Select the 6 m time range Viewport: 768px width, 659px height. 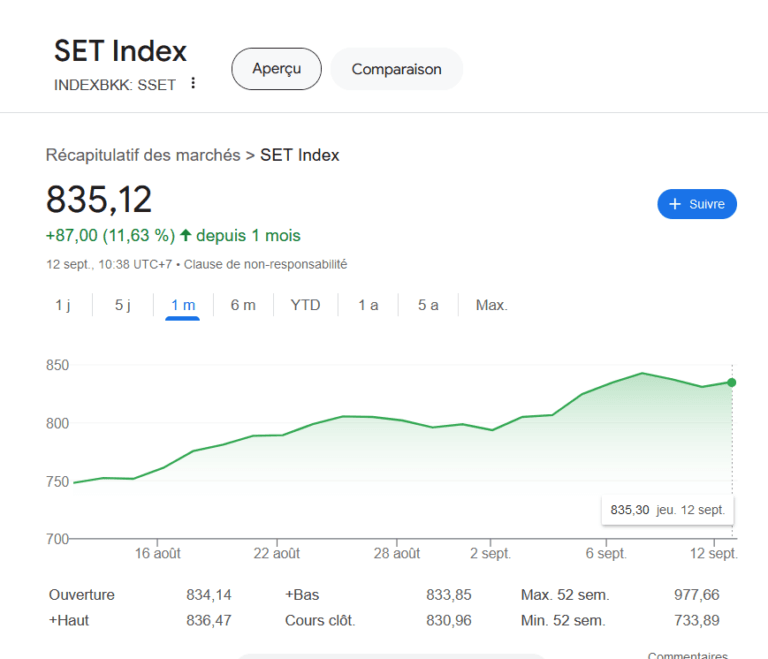243,305
